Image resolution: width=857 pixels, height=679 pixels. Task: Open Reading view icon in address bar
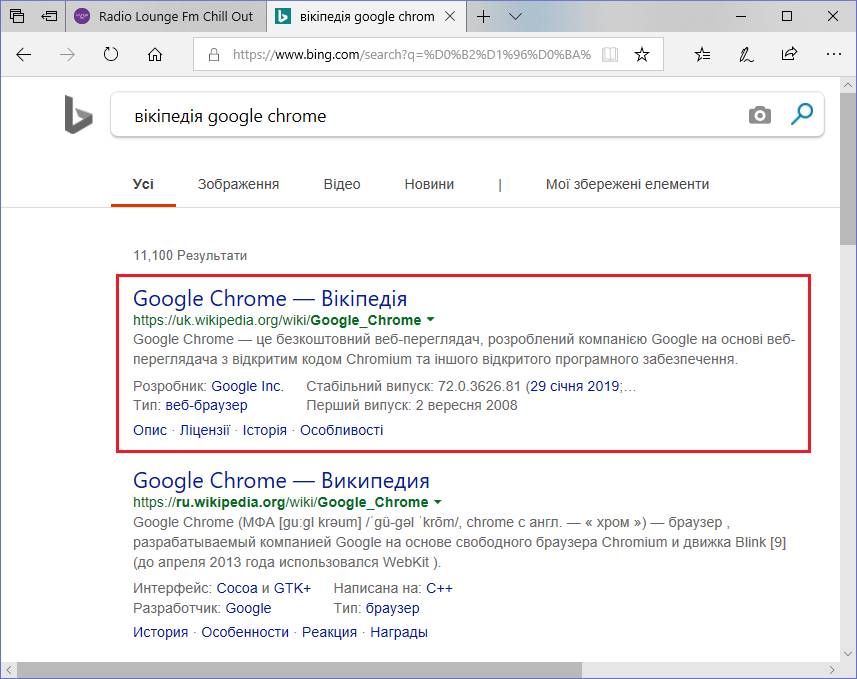coord(610,54)
